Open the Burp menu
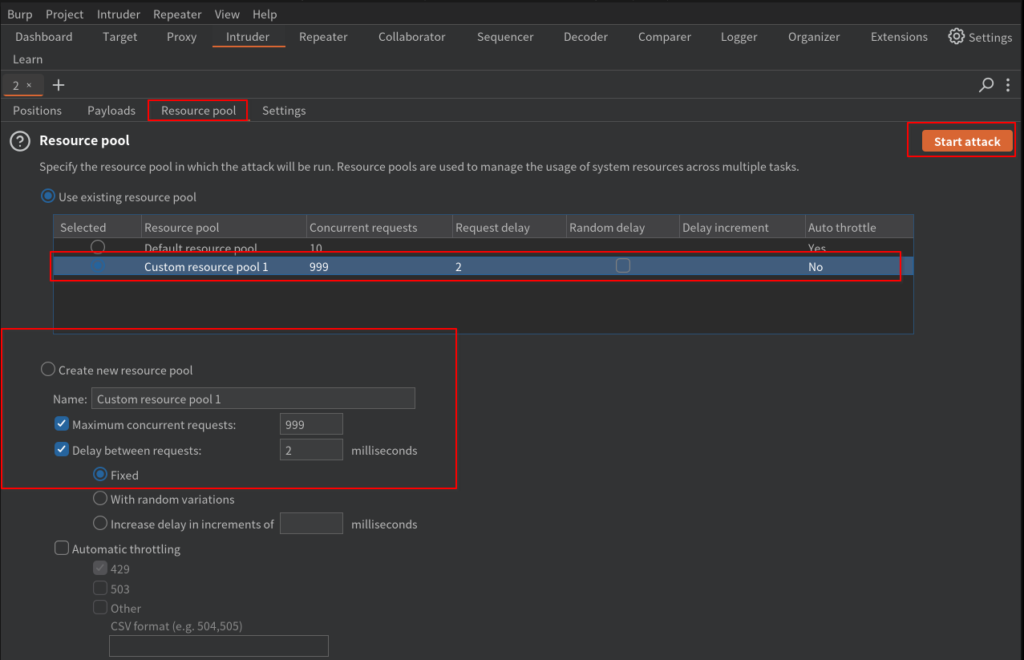 click(x=20, y=14)
